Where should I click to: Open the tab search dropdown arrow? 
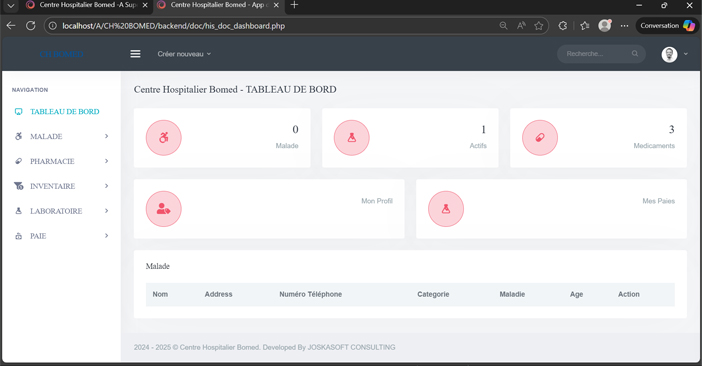(x=11, y=5)
